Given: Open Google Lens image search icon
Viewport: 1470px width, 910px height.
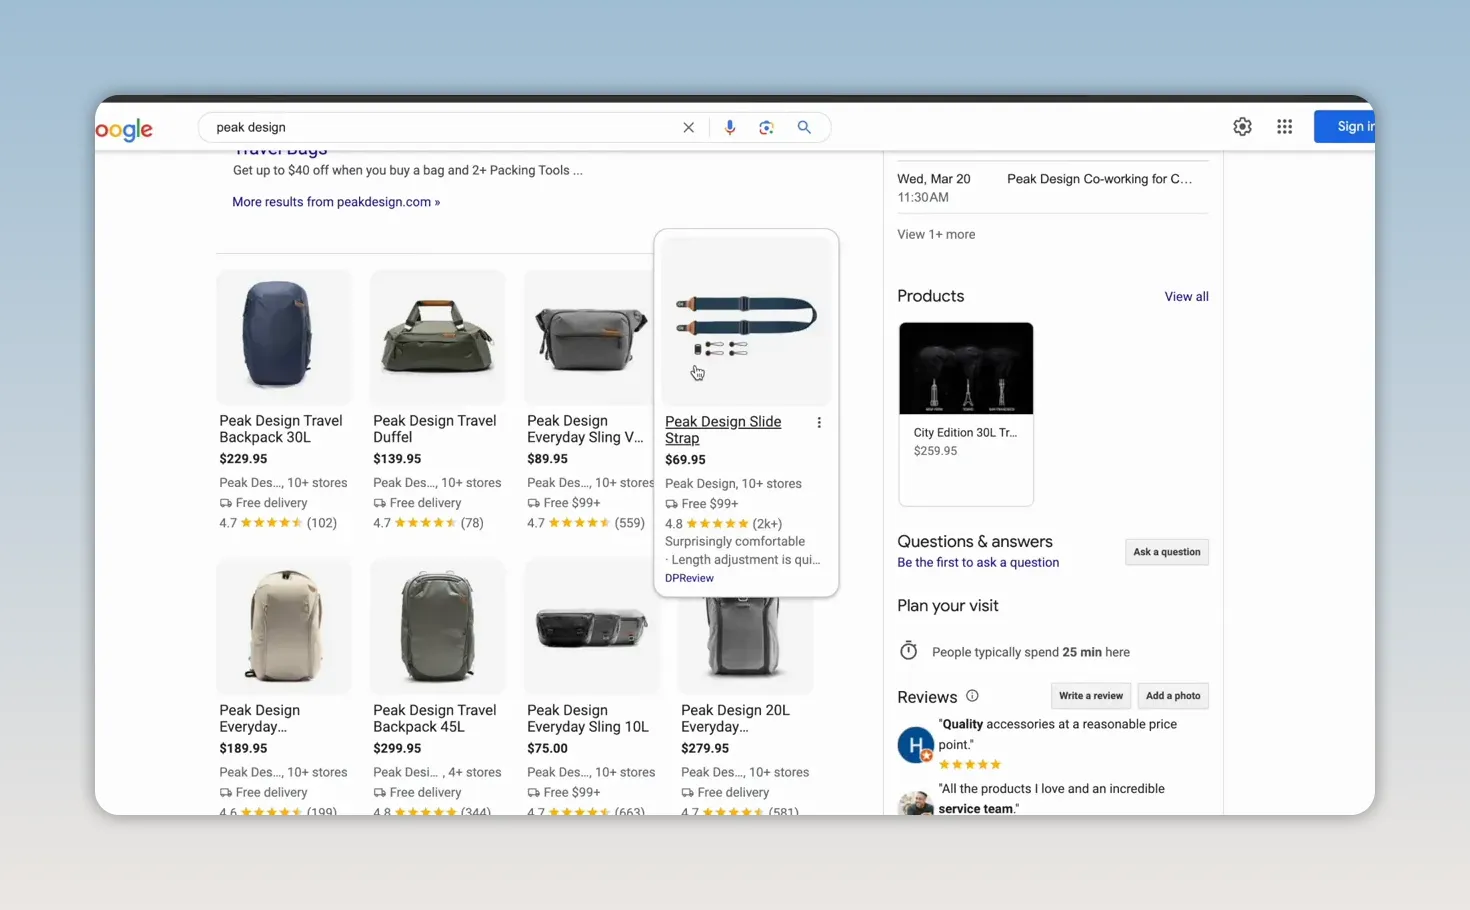Looking at the screenshot, I should 766,127.
